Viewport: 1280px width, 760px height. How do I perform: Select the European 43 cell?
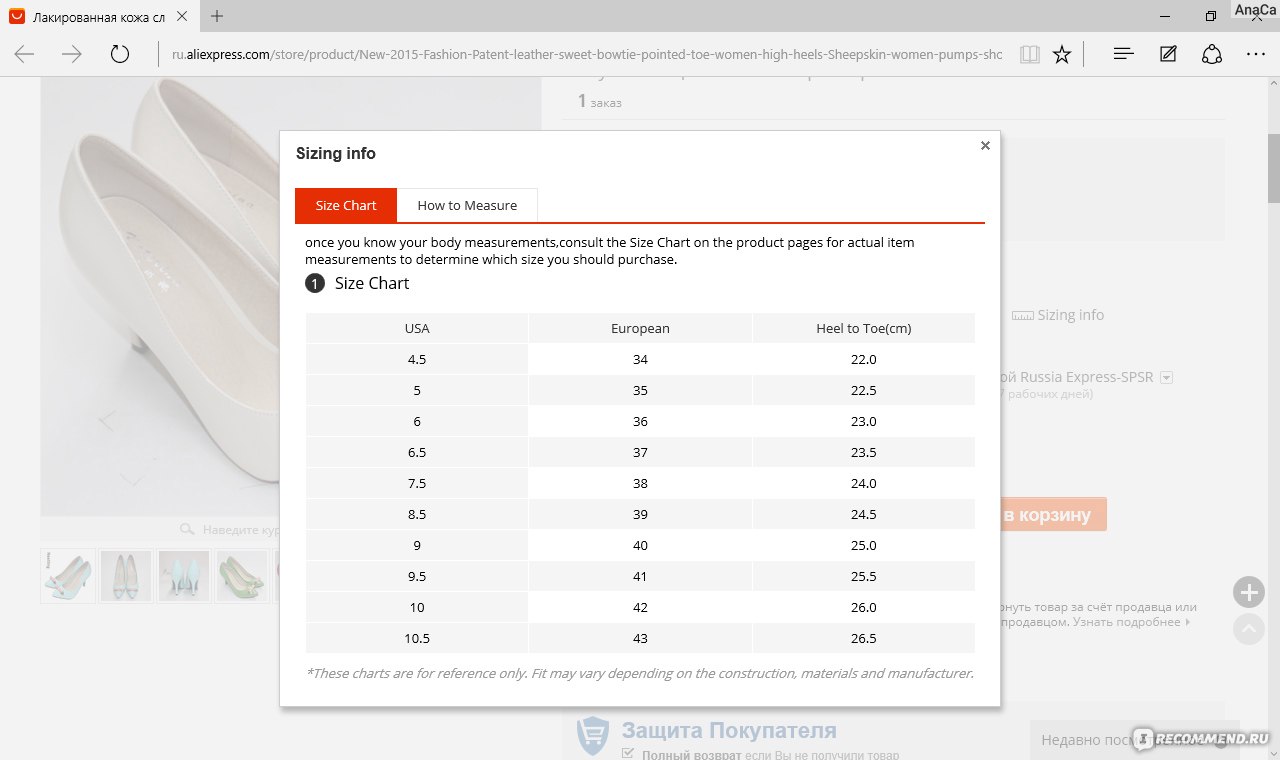tap(640, 638)
